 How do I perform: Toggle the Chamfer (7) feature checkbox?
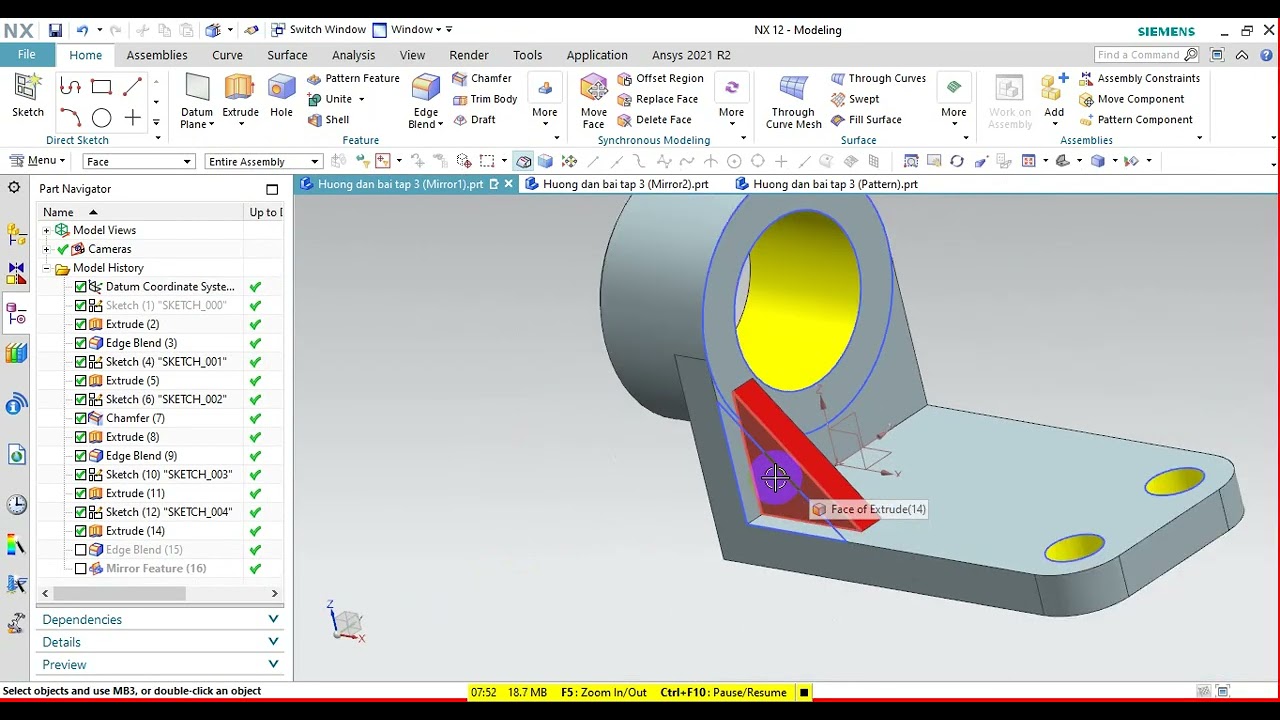pyautogui.click(x=81, y=418)
